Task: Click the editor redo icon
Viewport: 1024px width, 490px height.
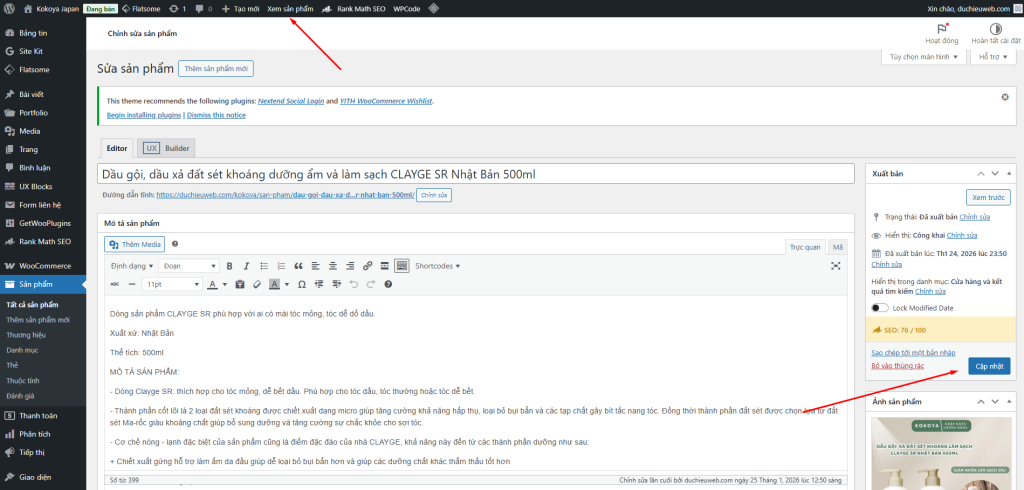Action: (x=371, y=284)
